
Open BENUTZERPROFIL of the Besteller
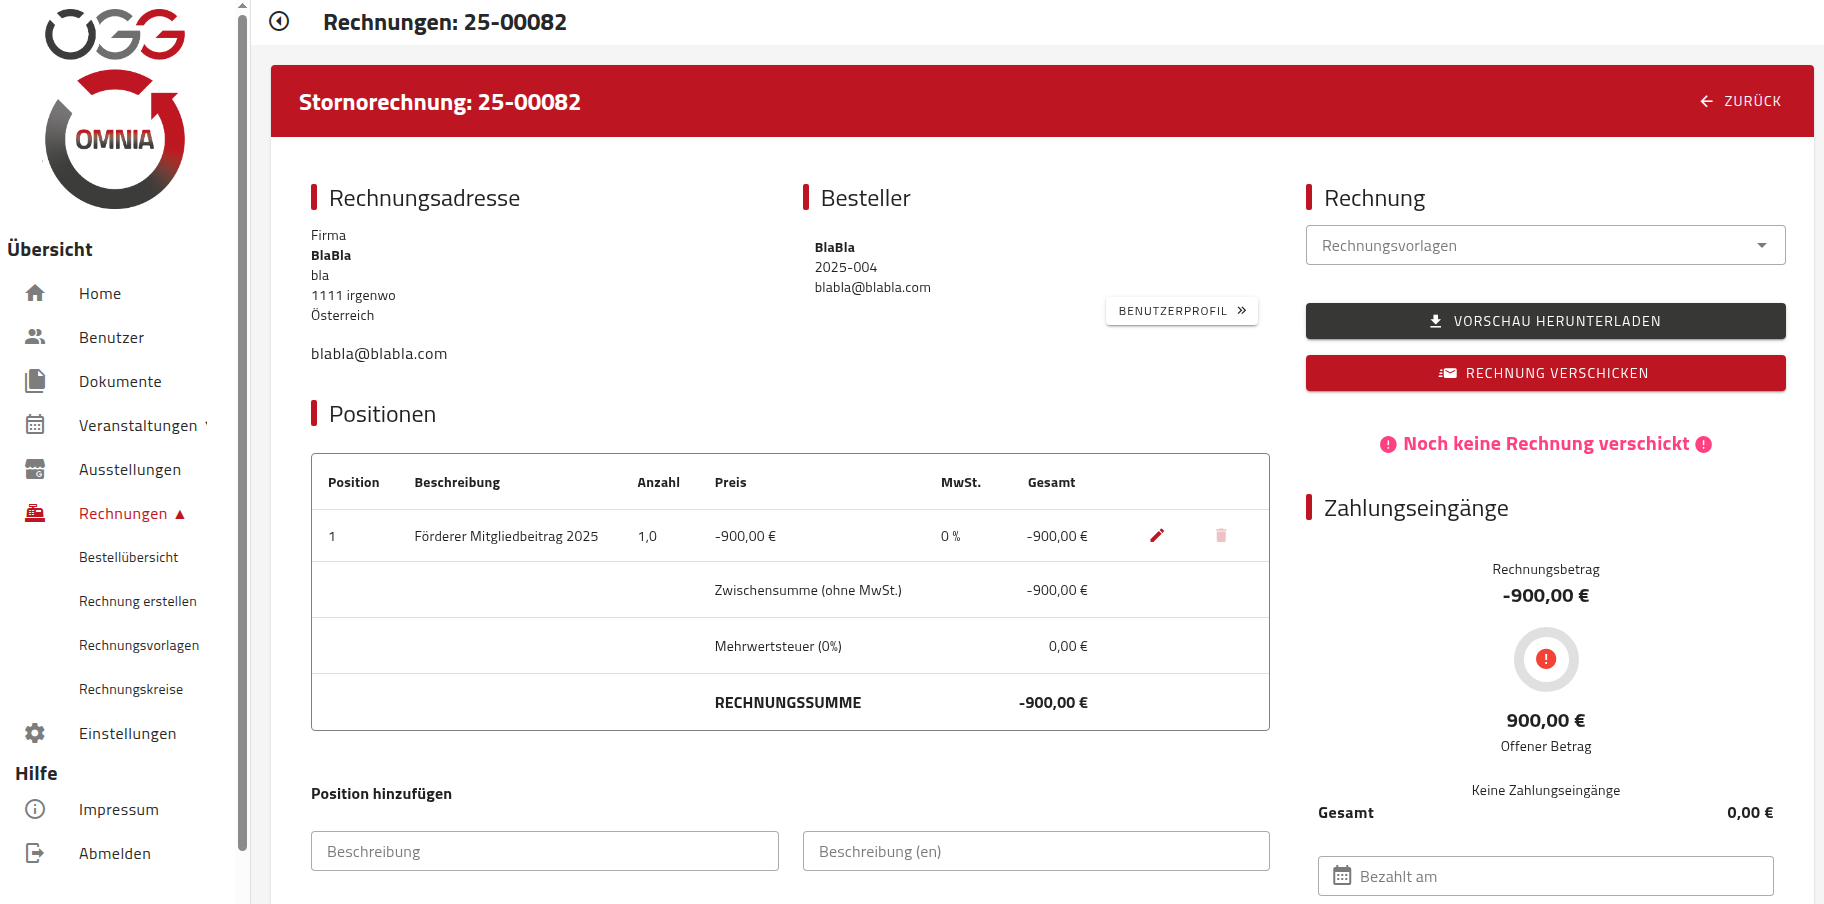(x=1182, y=311)
